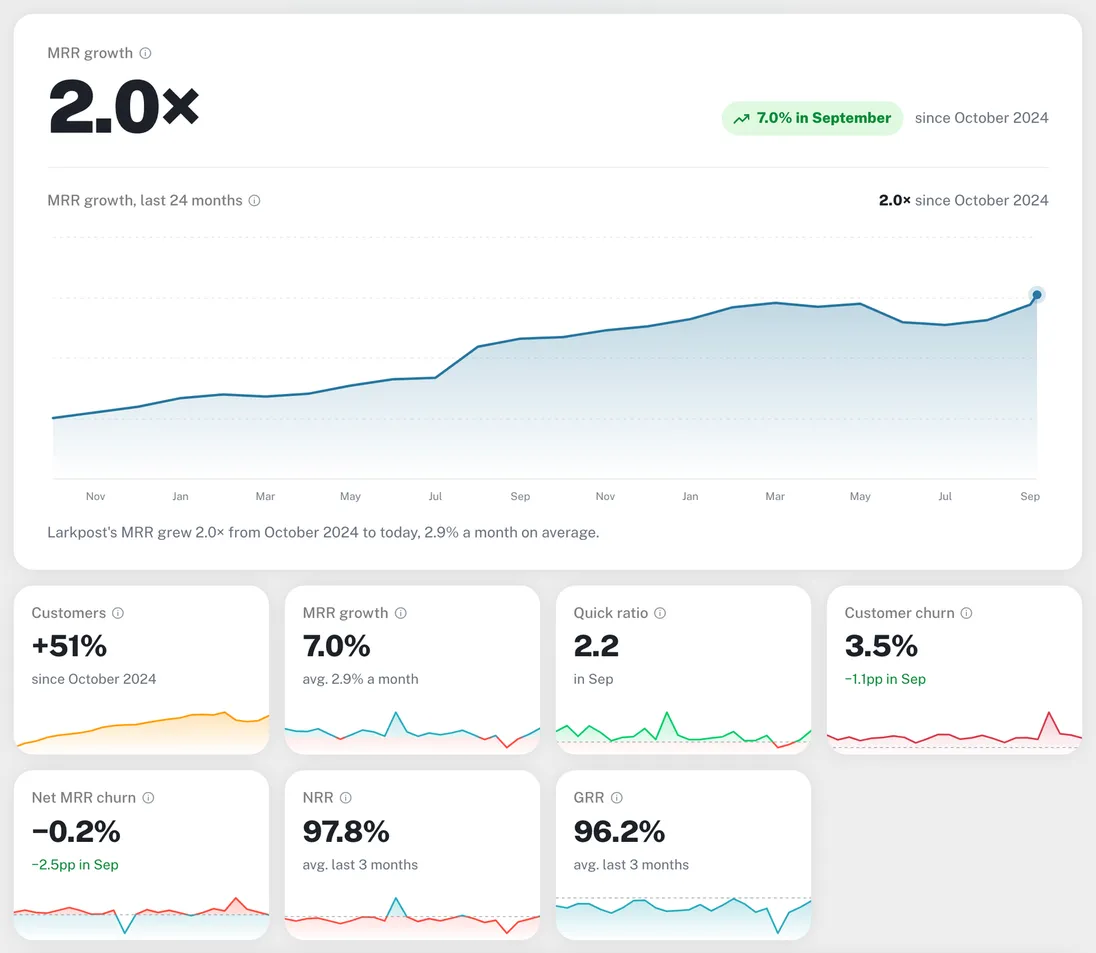Viewport: 1096px width, 953px height.
Task: Click '−1.1pp in Sep' on Customer churn card
Action: [x=885, y=680]
